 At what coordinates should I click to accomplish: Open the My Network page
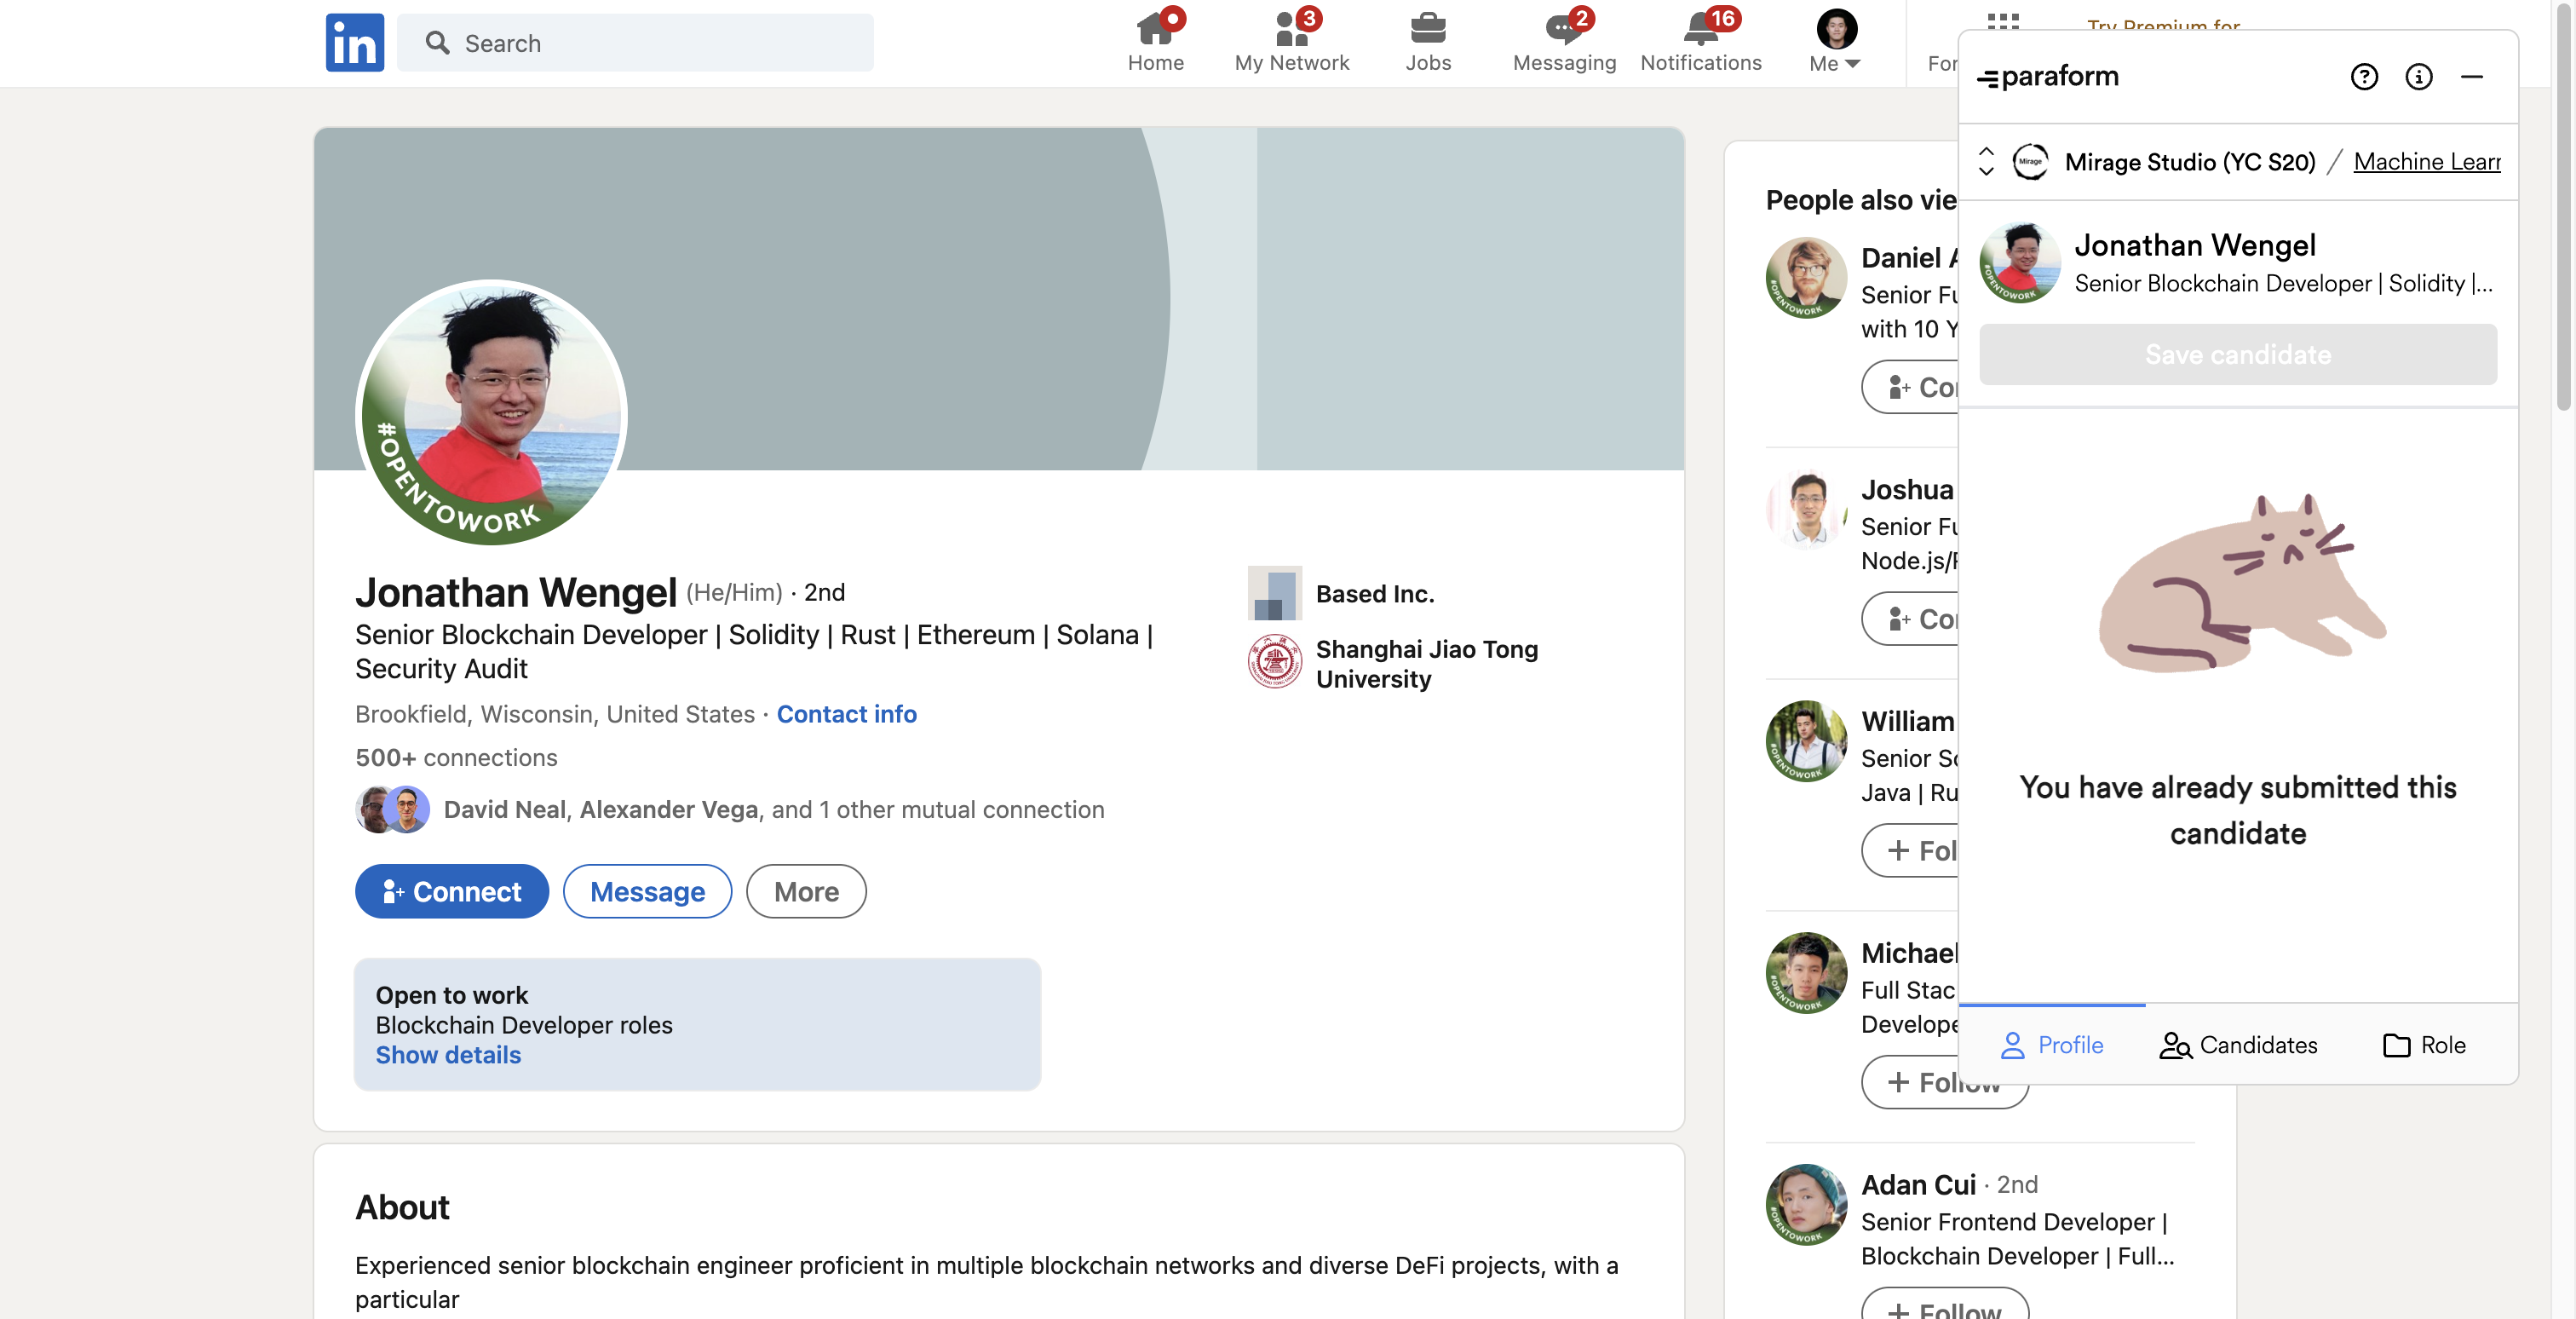click(x=1291, y=40)
